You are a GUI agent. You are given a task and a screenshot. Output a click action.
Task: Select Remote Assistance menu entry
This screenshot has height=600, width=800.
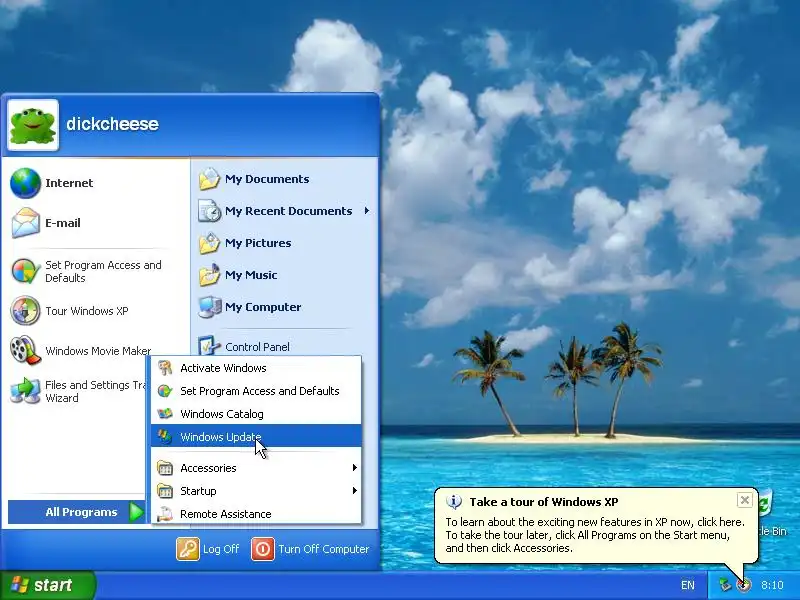click(256, 514)
